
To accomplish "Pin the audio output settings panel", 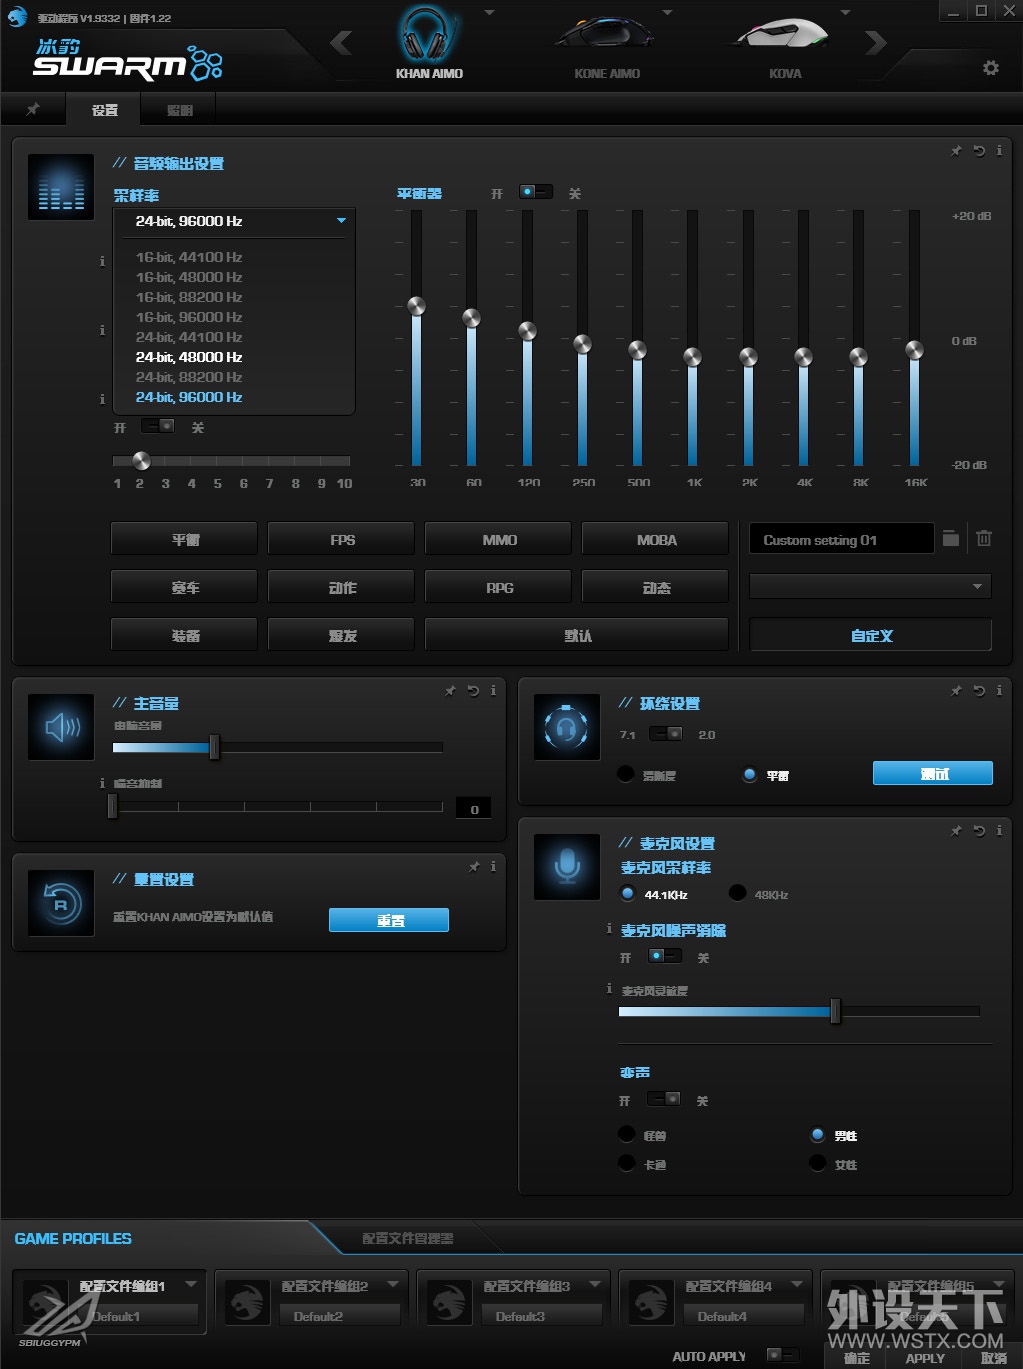I will [956, 151].
